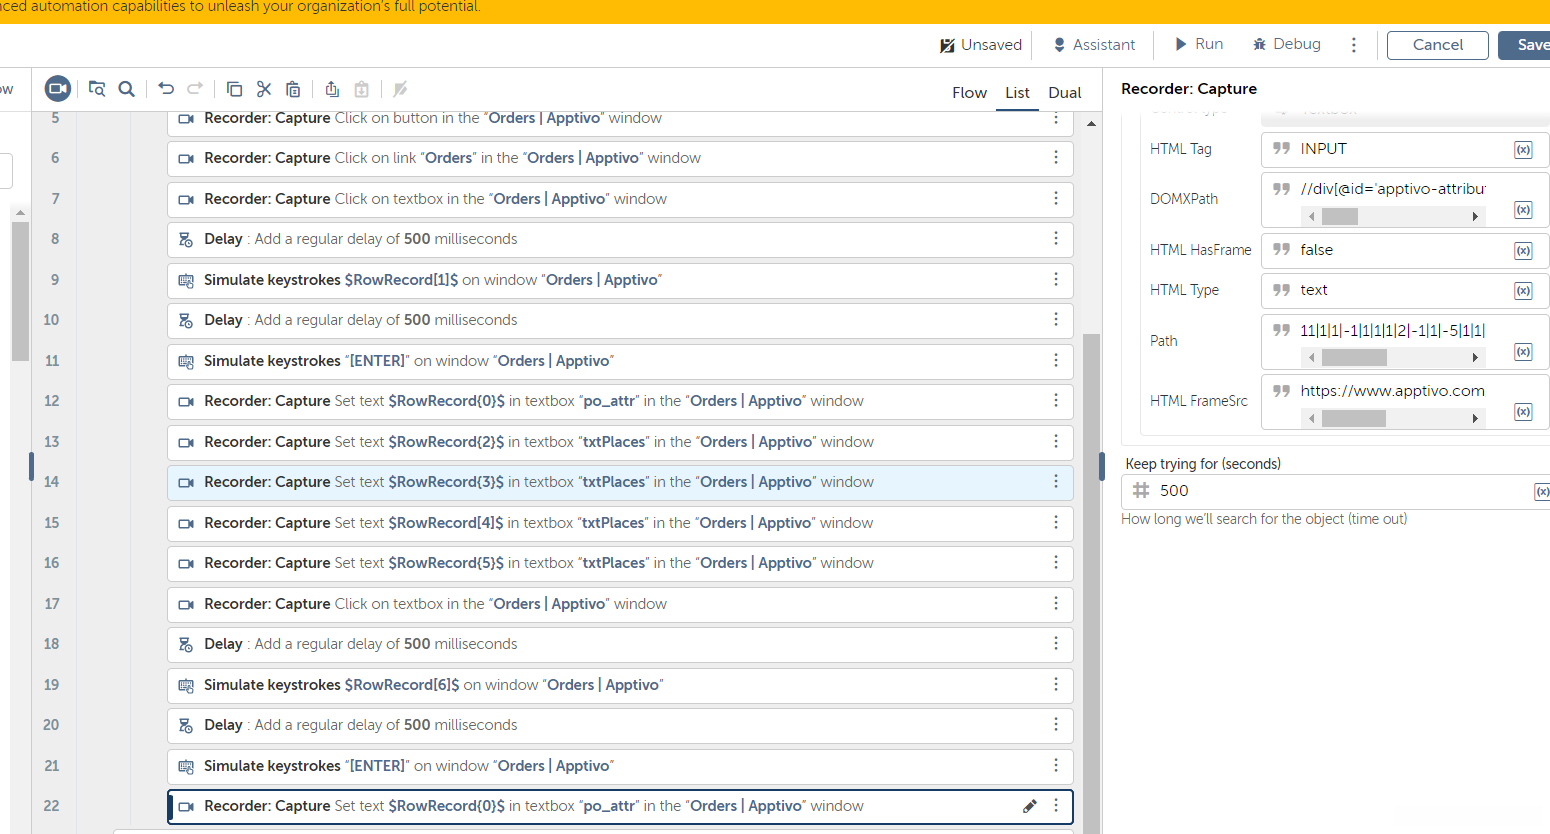
Task: Click the Unsaved status indicator
Action: [x=981, y=45]
